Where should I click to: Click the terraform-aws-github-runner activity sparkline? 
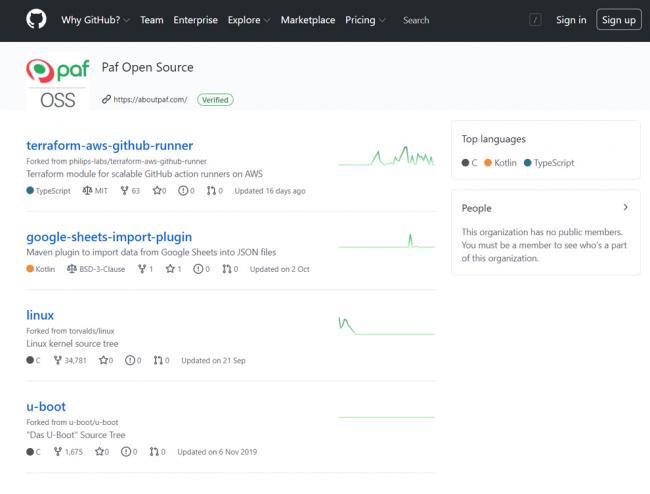[x=386, y=156]
